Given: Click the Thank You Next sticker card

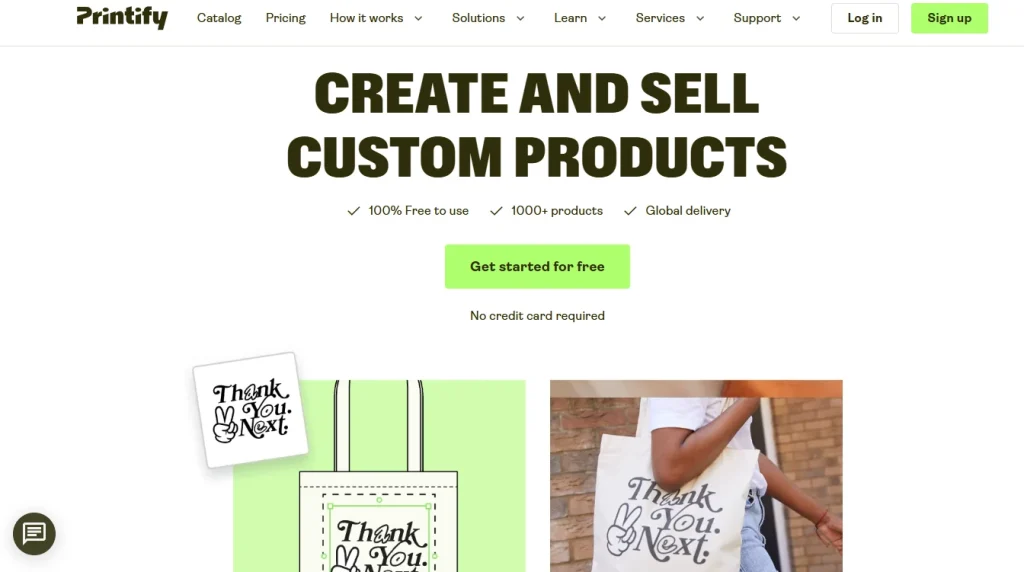Looking at the screenshot, I should 251,410.
